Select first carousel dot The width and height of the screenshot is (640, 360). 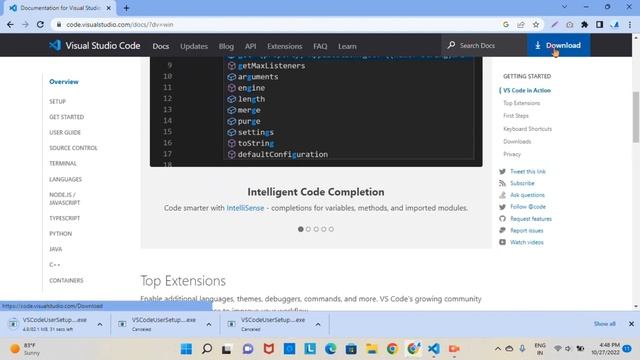tap(300, 229)
